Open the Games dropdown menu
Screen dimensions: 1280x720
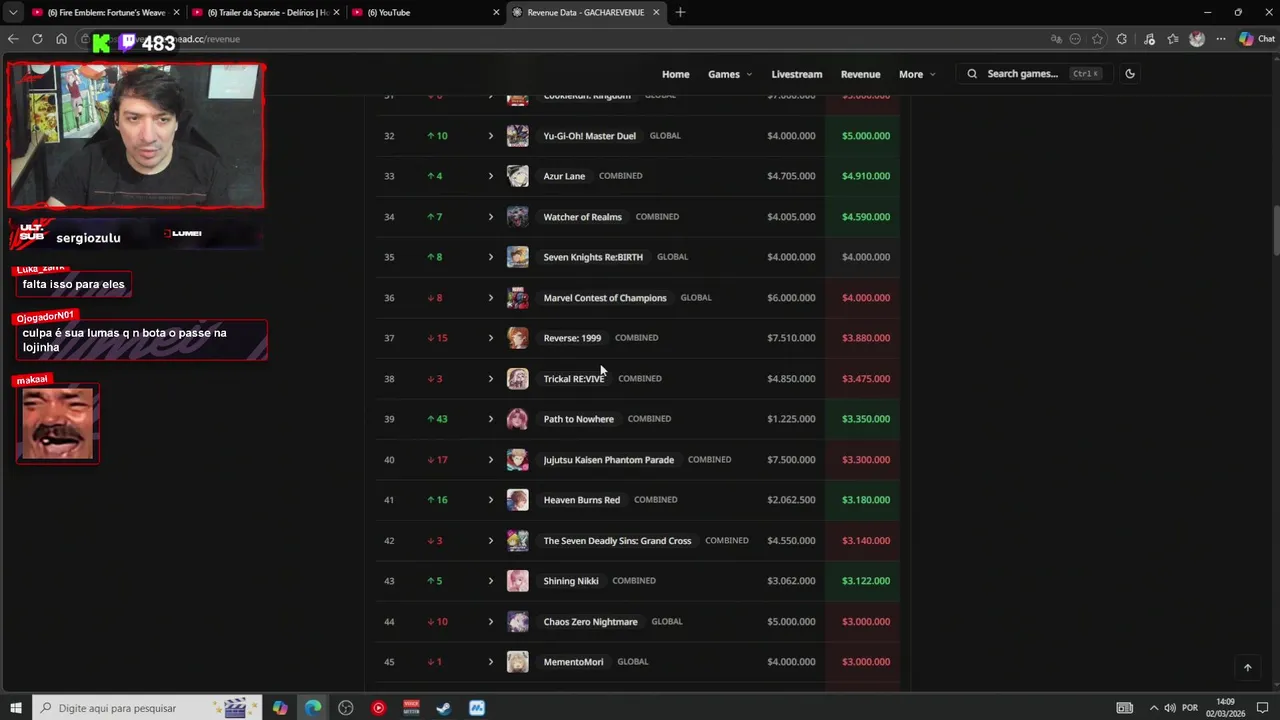click(x=730, y=74)
